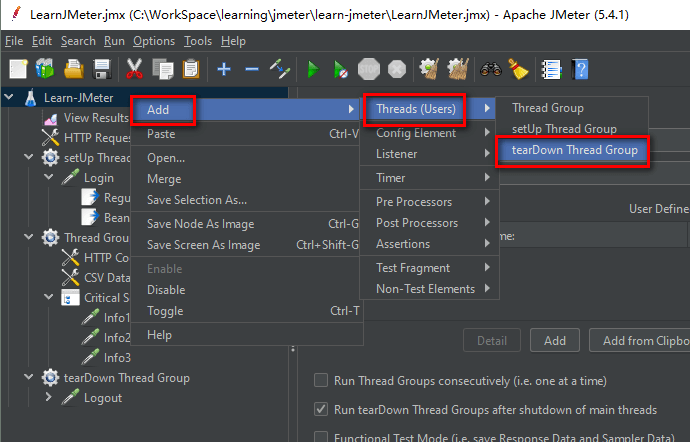Toggle the Functional Test Mode checkbox
690x442 pixels.
pyautogui.click(x=321, y=437)
